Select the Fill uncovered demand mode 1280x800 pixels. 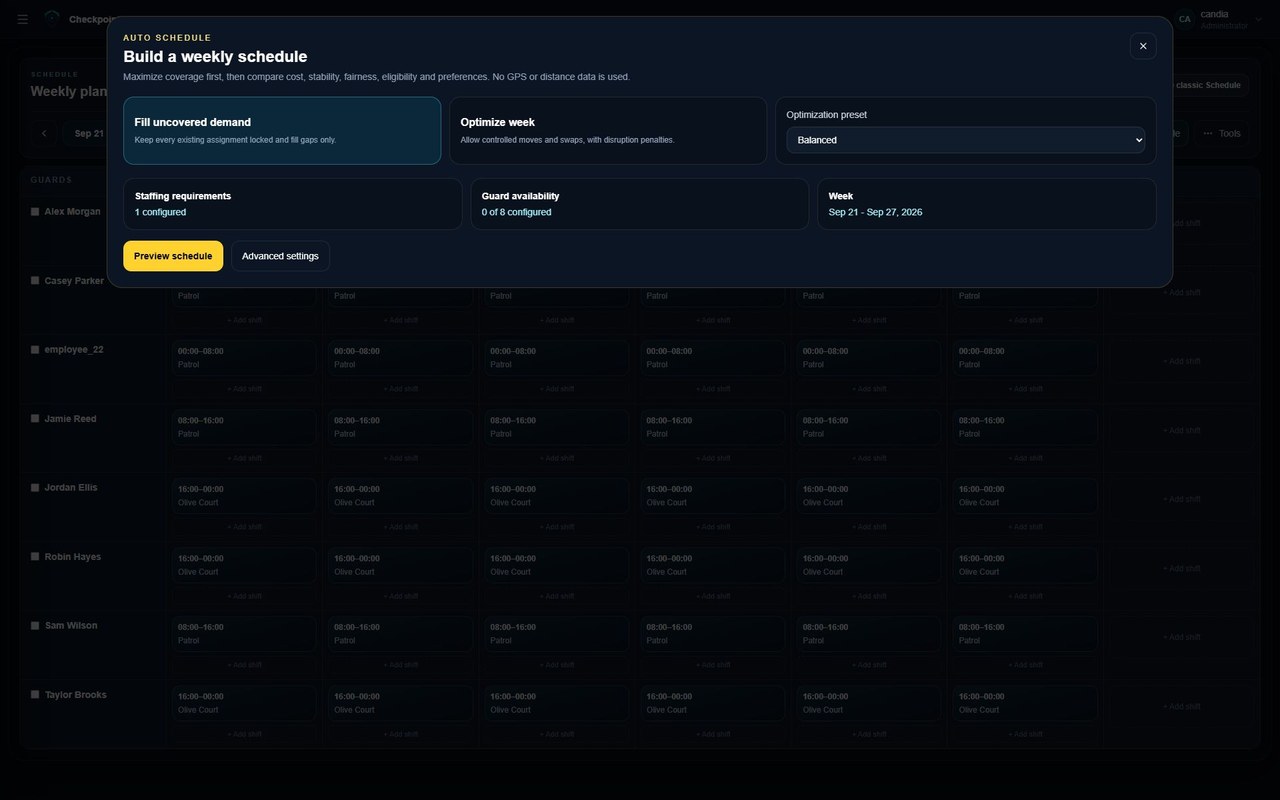click(x=282, y=131)
